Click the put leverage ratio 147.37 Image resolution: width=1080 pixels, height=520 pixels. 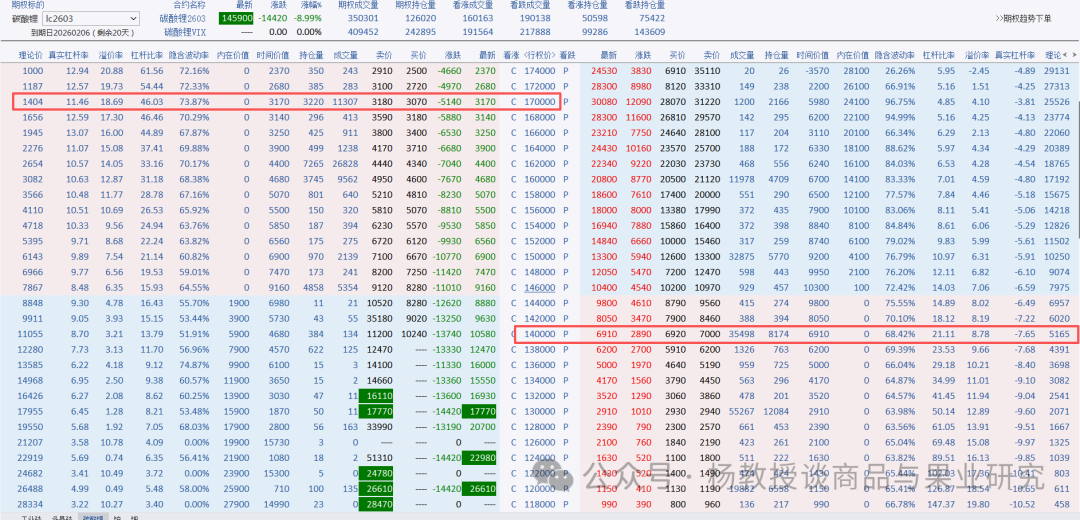coord(938,504)
